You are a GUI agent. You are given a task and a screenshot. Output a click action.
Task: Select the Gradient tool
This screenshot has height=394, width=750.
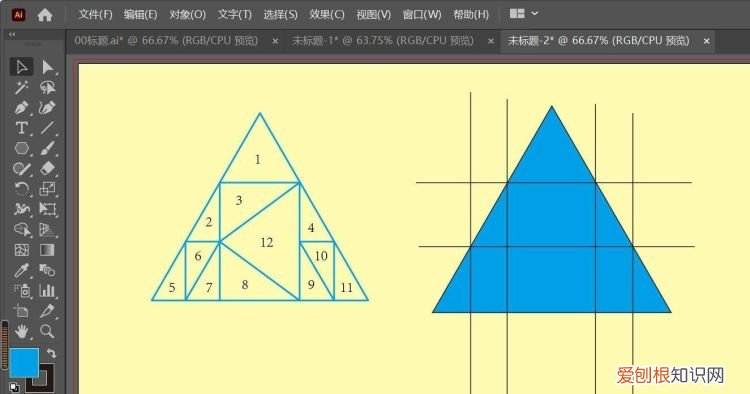(x=47, y=250)
